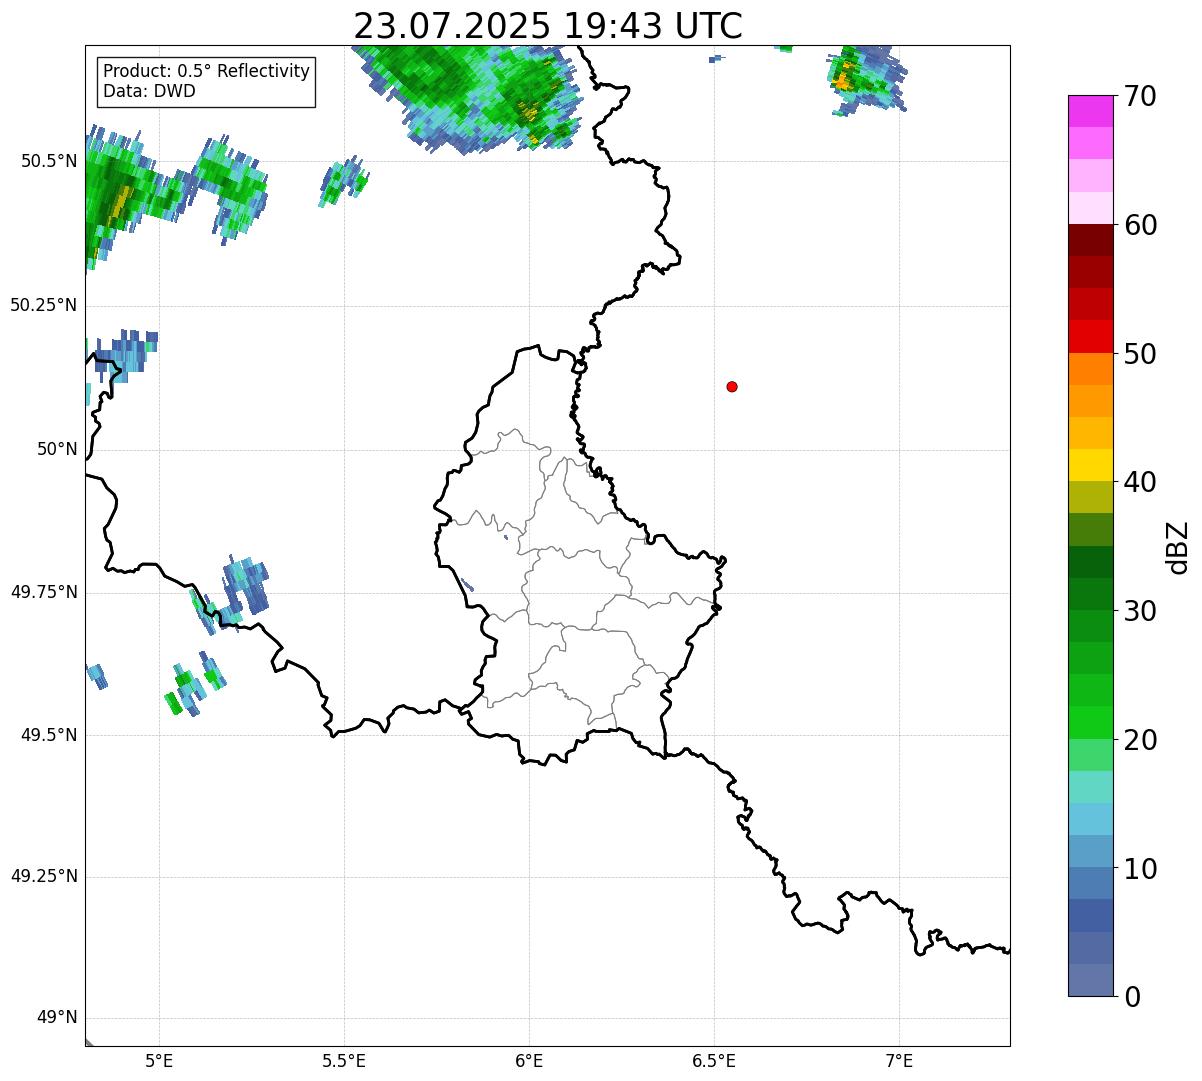Screen dimensions: 1202x1081
Task: Click colorbar tick label 50
Action: (x=1140, y=354)
